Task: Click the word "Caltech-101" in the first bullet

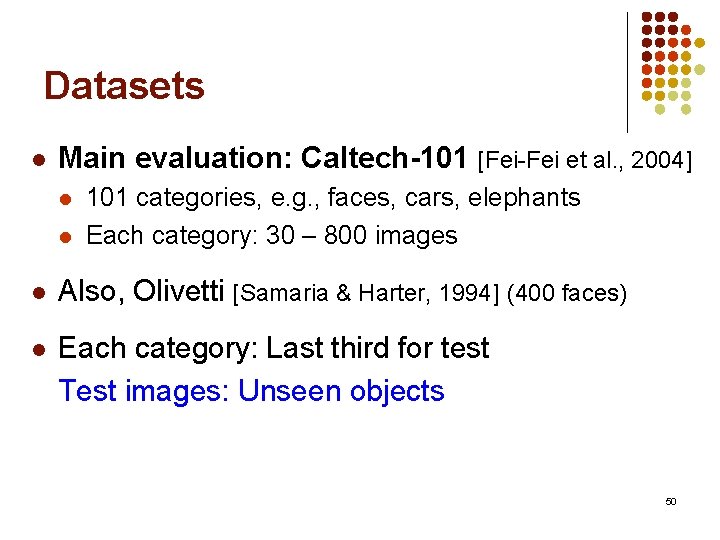Action: pos(384,158)
